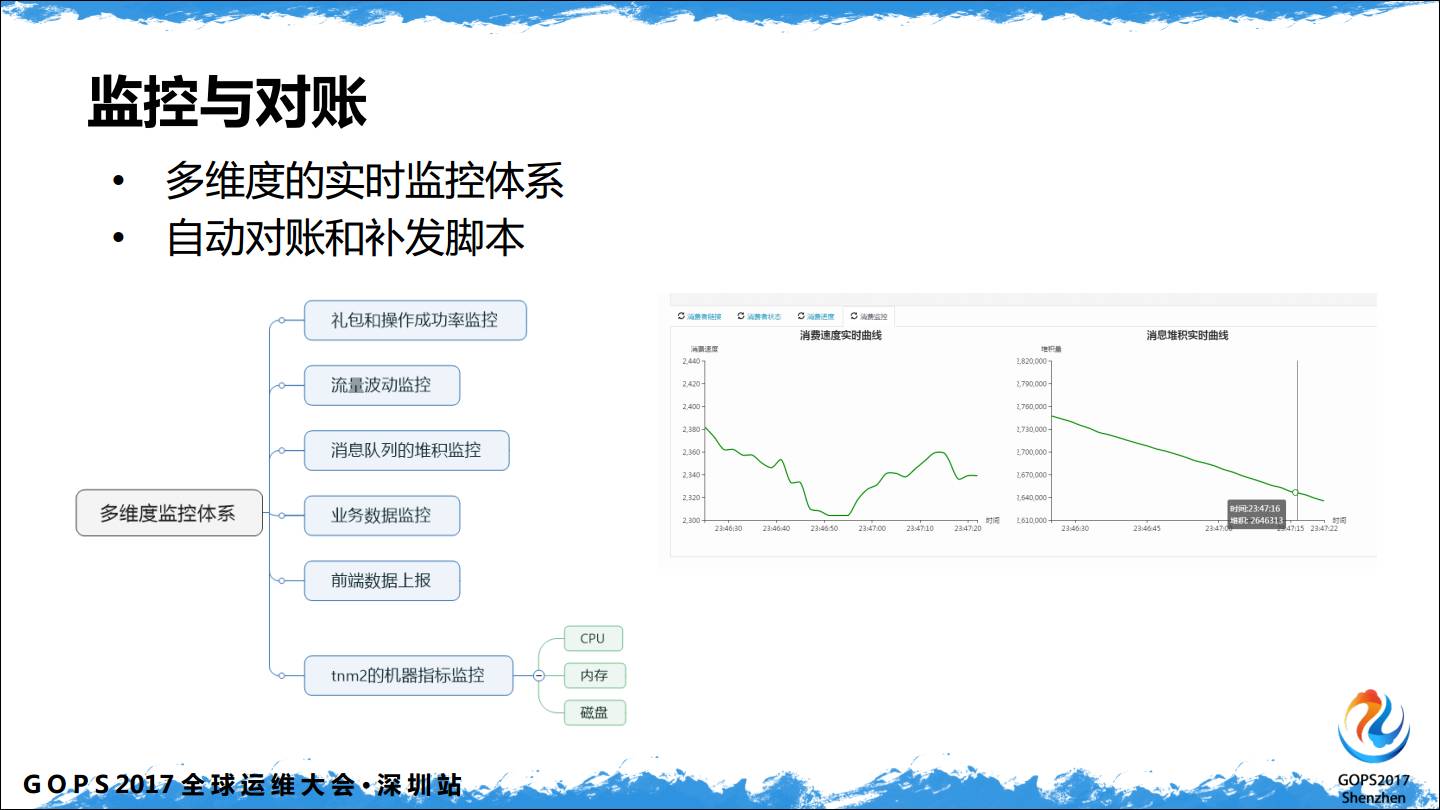1440x810 pixels.
Task: Select the 礼包和操作成功率监控 node
Action: [x=415, y=320]
